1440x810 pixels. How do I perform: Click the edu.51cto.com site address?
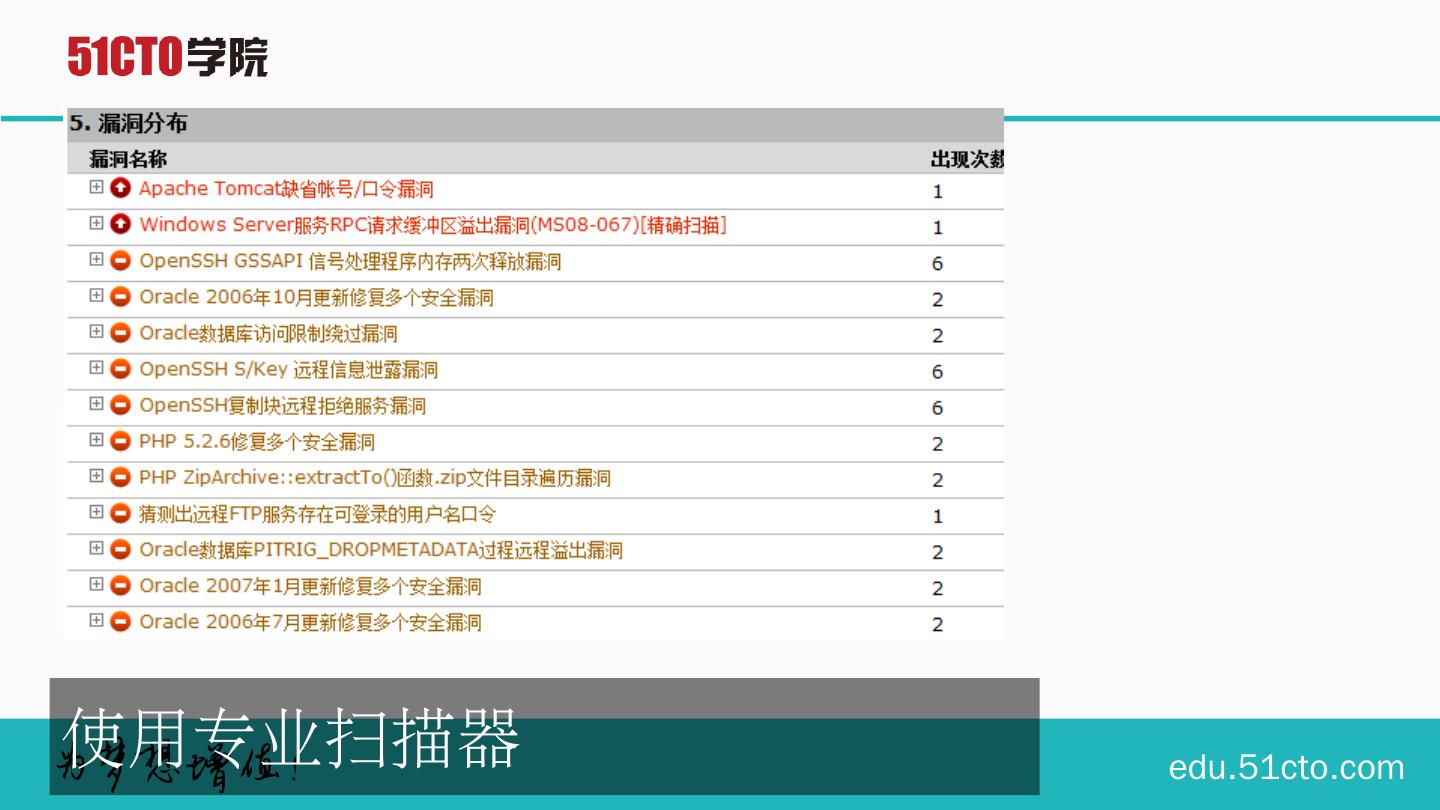(1286, 767)
